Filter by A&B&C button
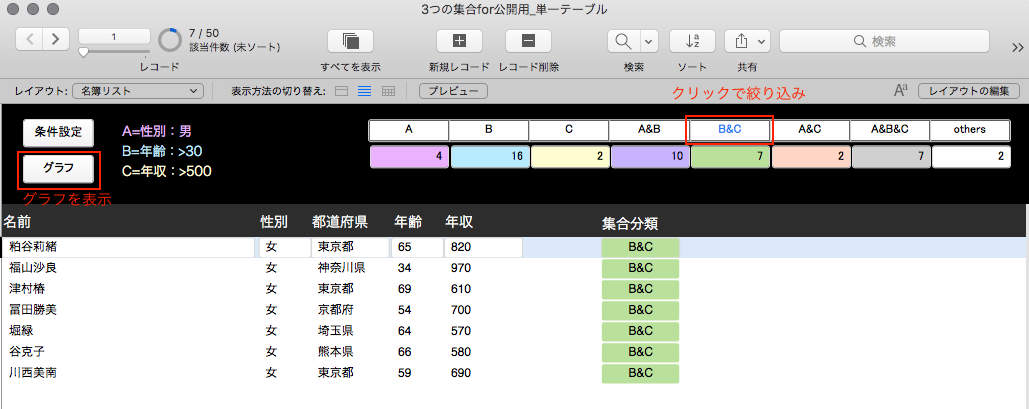Screen dimensions: 1029x409 click(x=889, y=130)
